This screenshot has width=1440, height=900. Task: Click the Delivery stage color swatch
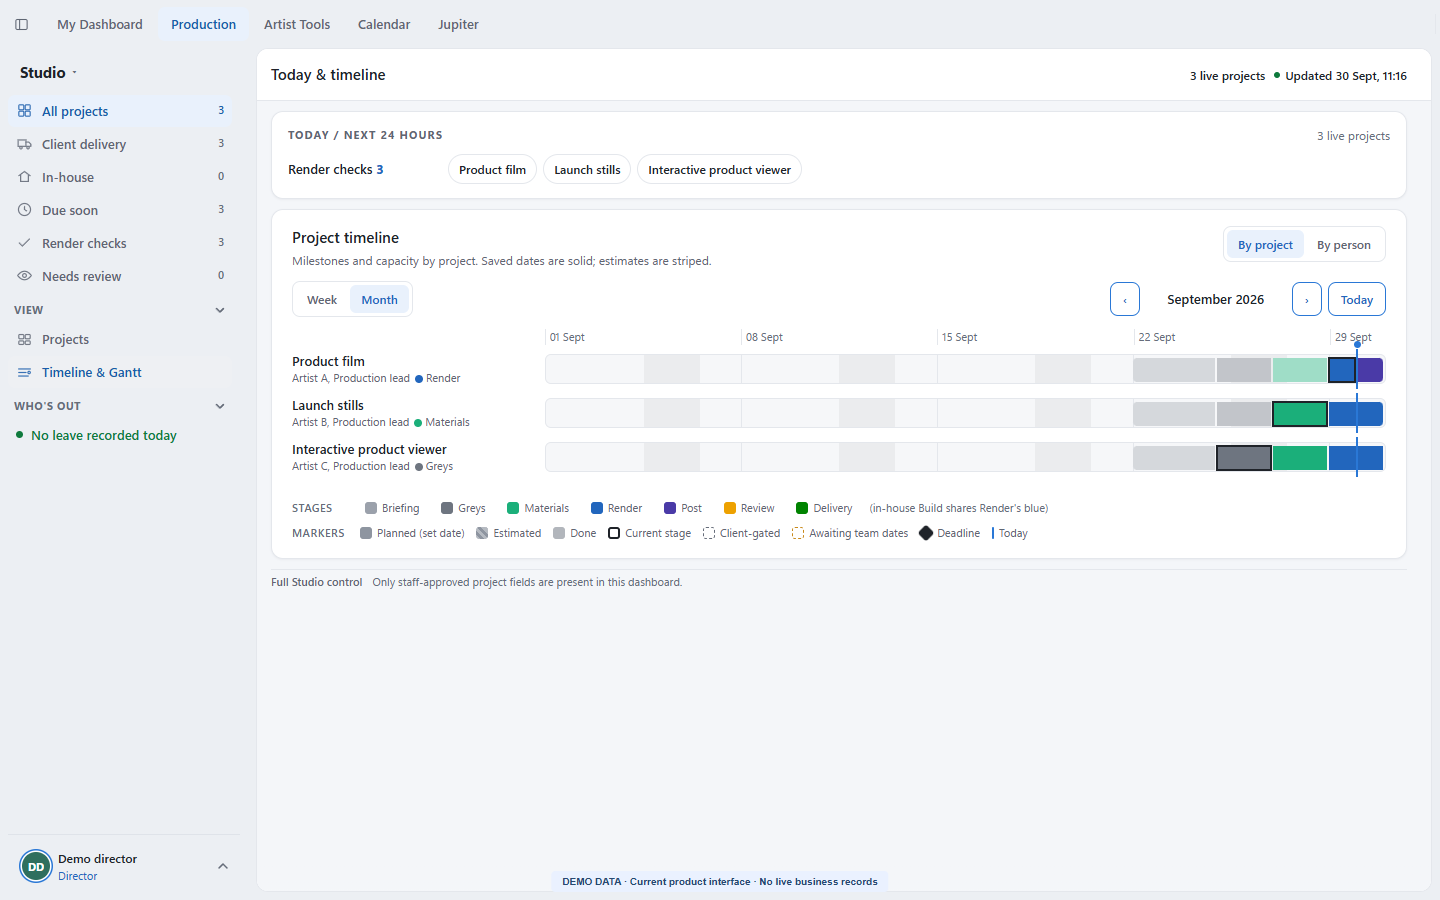[x=802, y=508]
